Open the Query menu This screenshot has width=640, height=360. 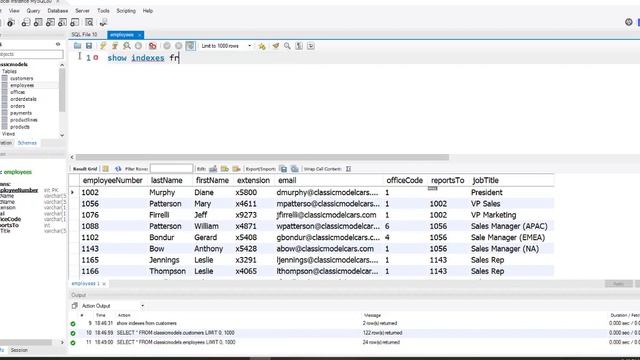[33, 11]
